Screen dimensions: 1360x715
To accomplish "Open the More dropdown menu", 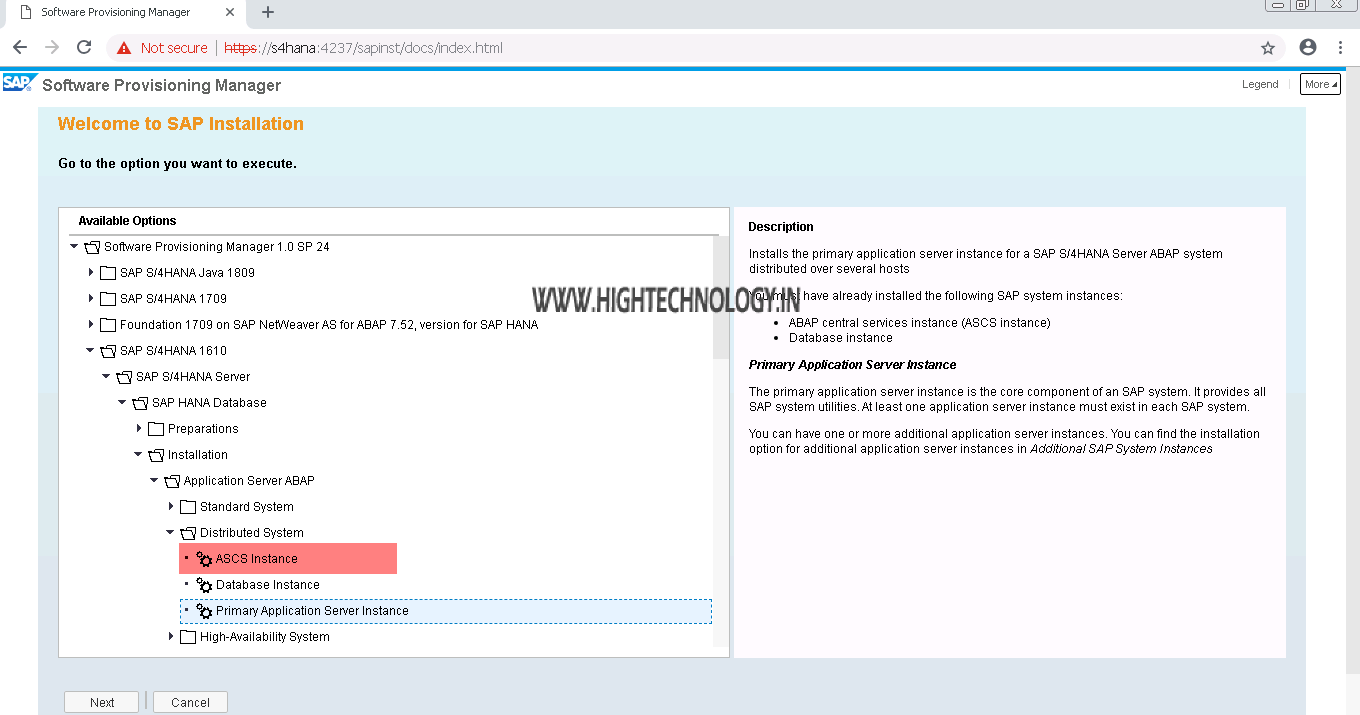I will click(1321, 84).
